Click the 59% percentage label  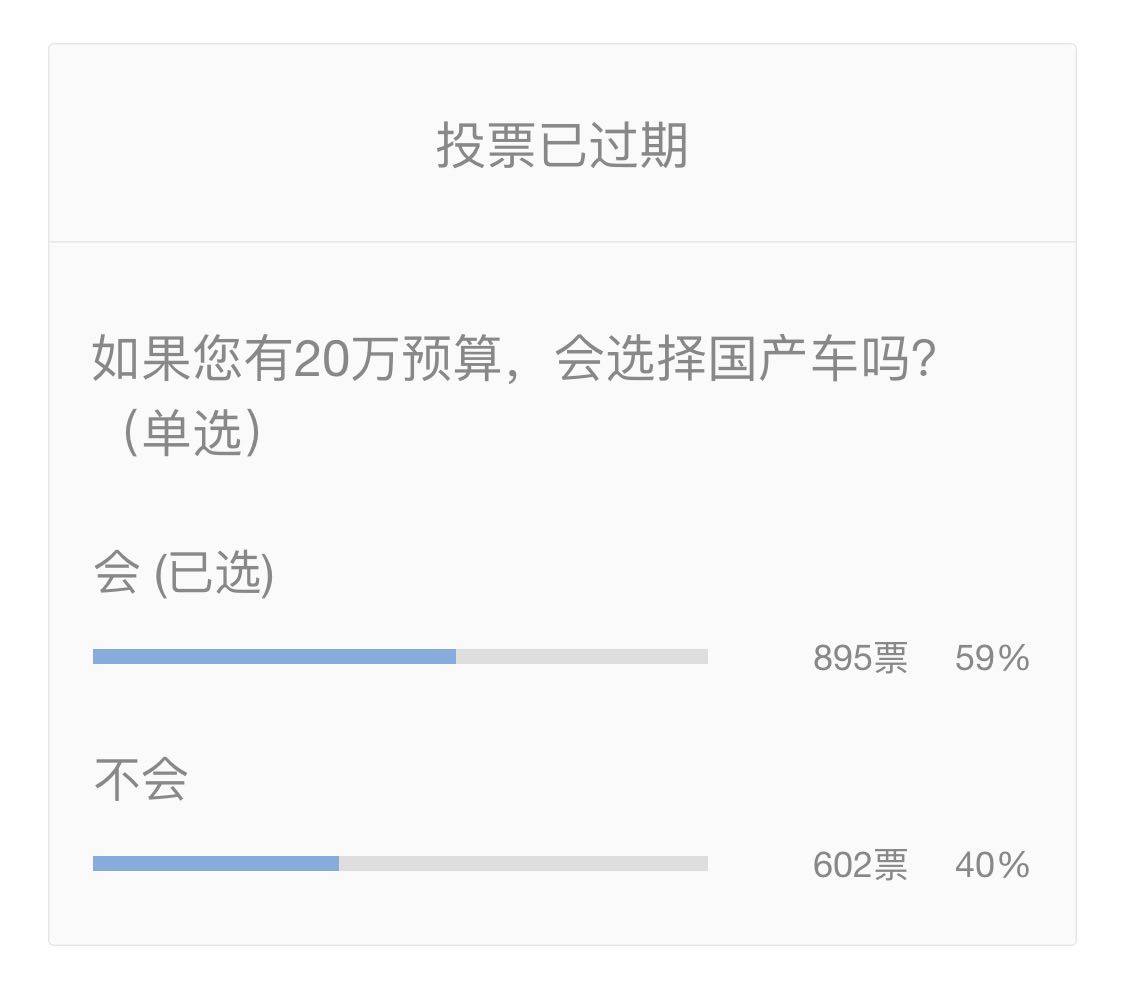point(991,659)
